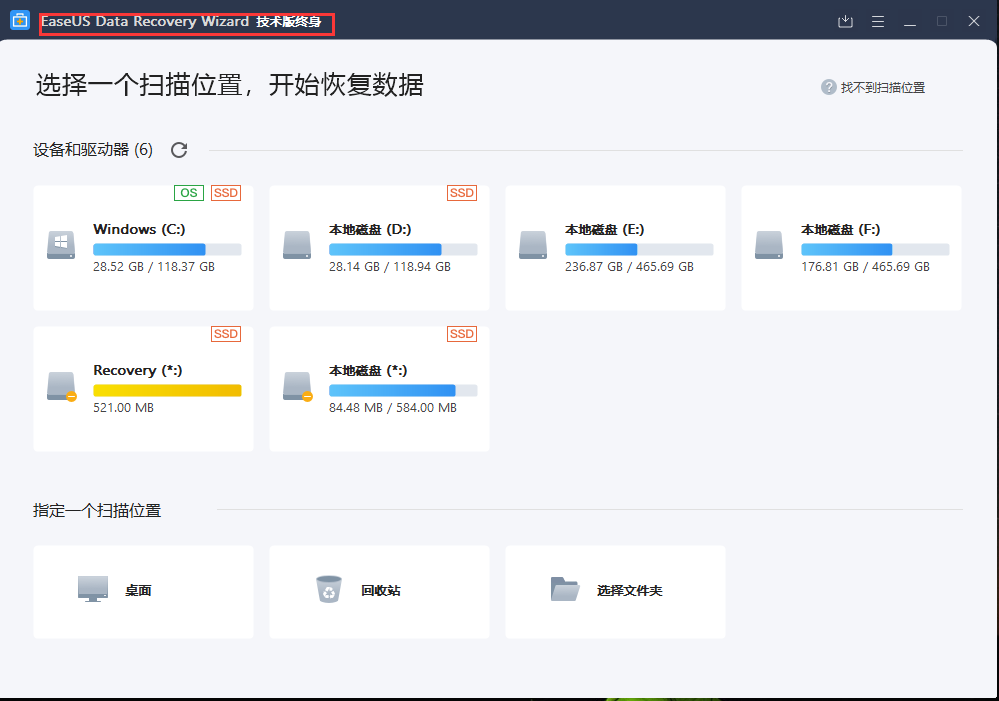Click the SSD badge on Recovery (*:)

(226, 334)
